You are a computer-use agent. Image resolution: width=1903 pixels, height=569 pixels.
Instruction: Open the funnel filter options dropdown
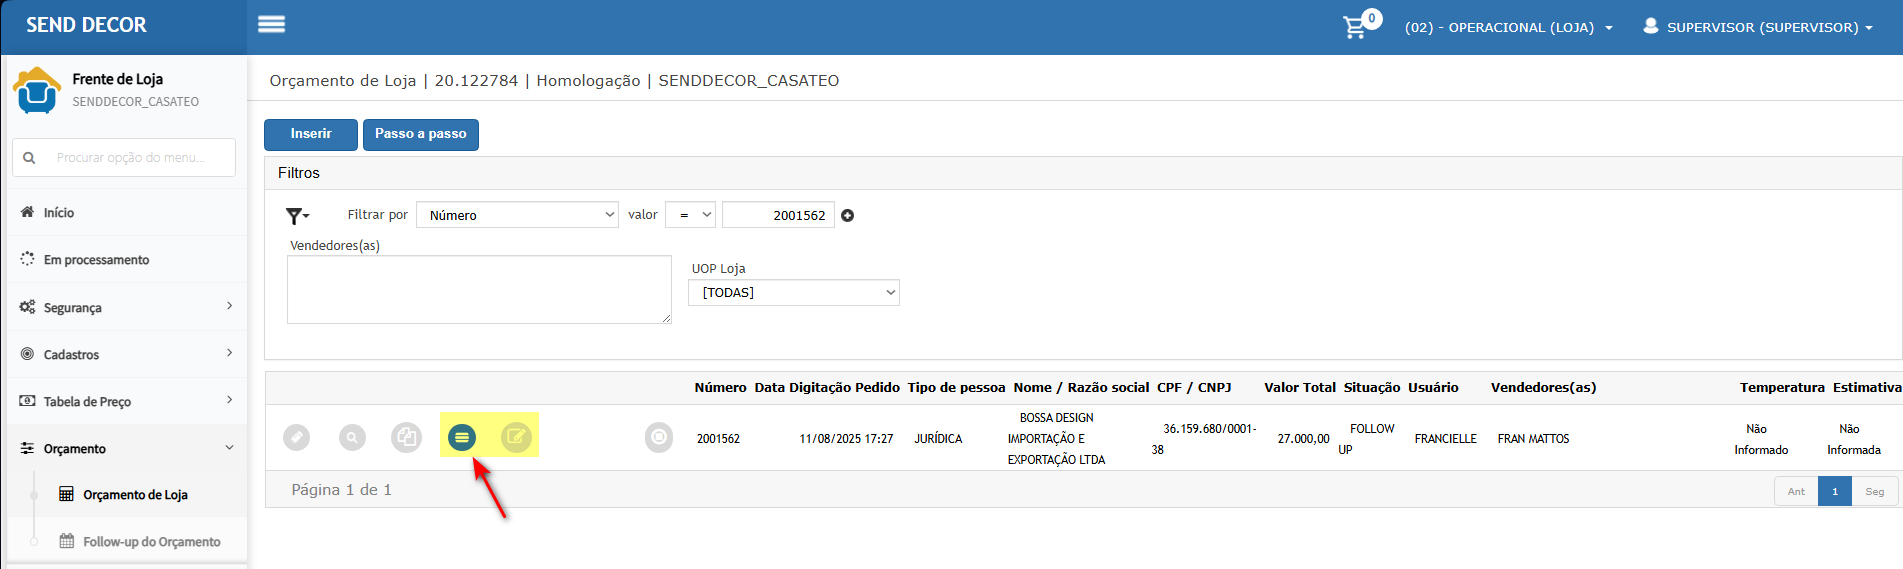click(x=297, y=216)
